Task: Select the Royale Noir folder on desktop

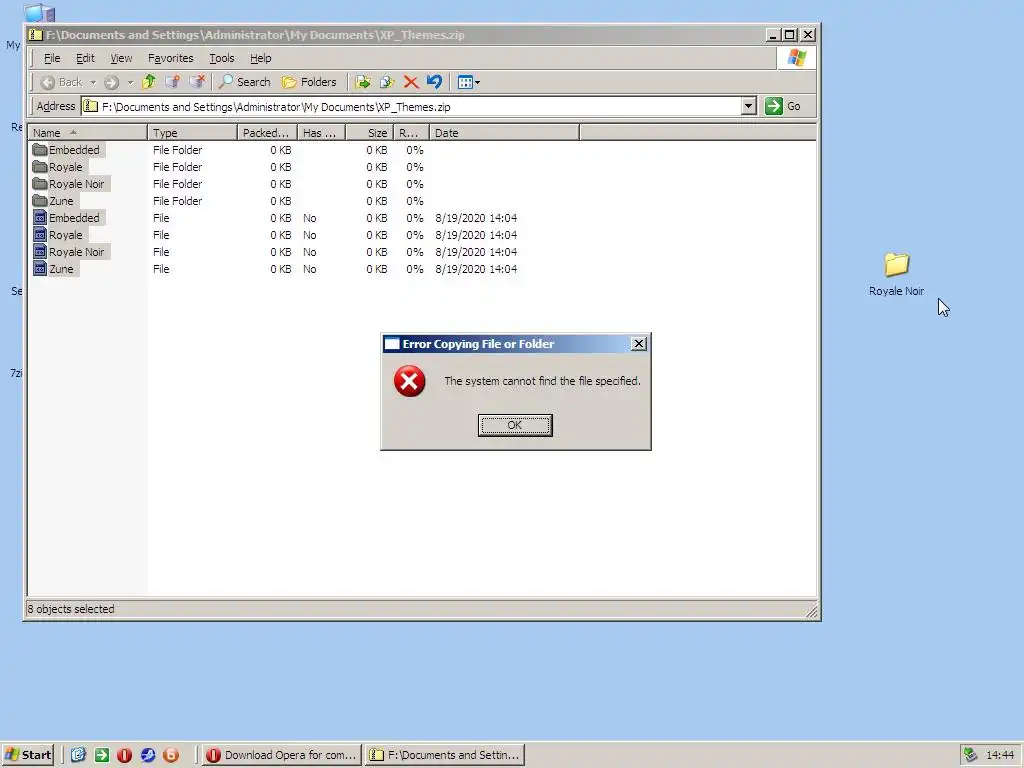Action: coord(897,274)
